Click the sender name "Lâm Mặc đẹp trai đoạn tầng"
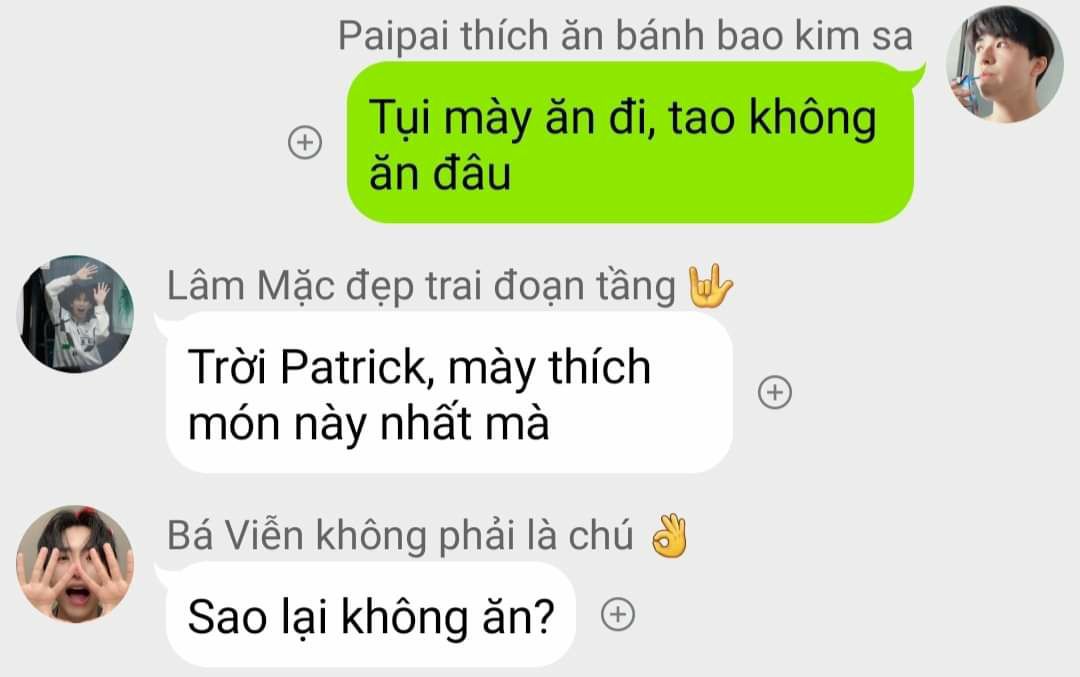 tap(422, 286)
